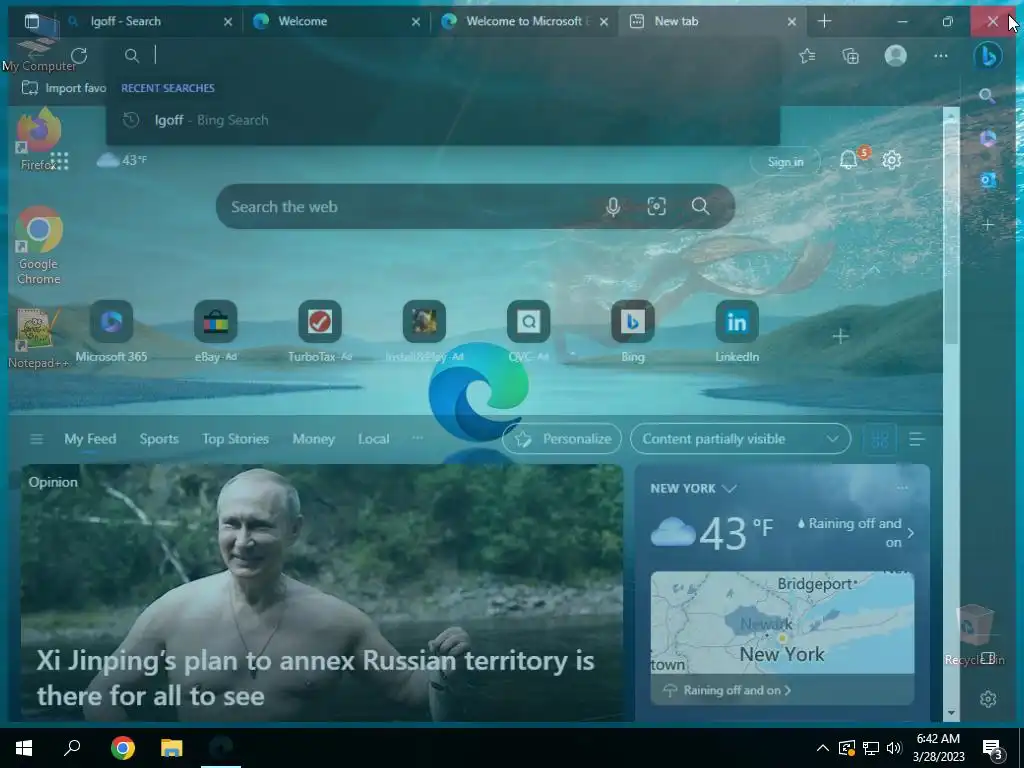Screen dimensions: 1024x768
Task: Click the browser refresh icon
Action: pos(79,56)
